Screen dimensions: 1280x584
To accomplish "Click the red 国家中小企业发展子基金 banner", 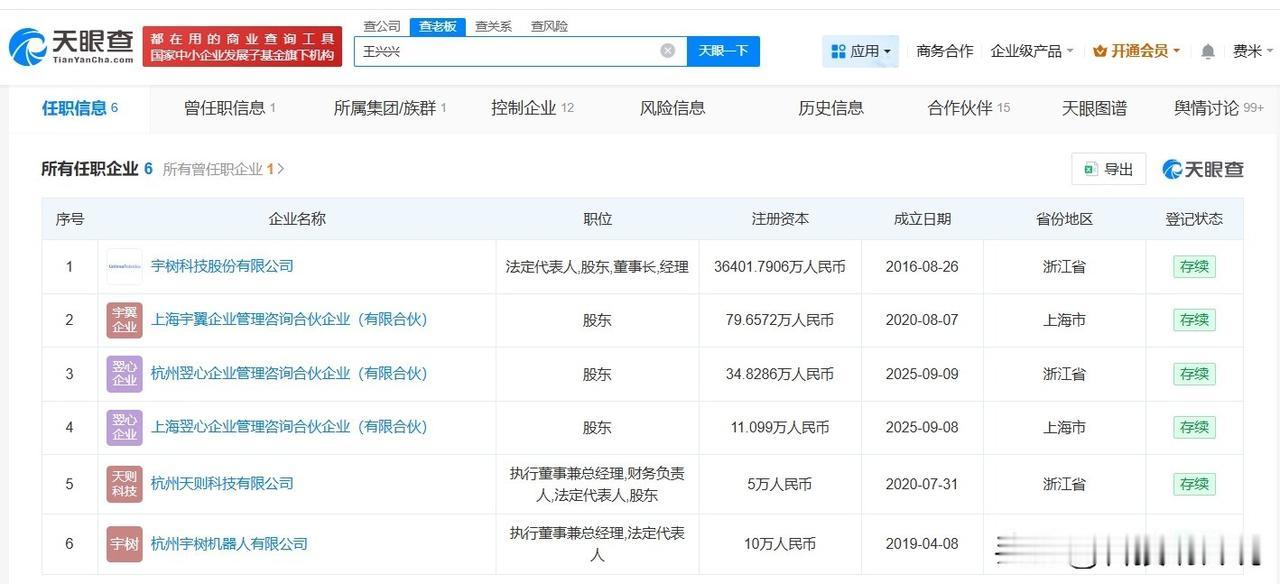I will pos(242,47).
